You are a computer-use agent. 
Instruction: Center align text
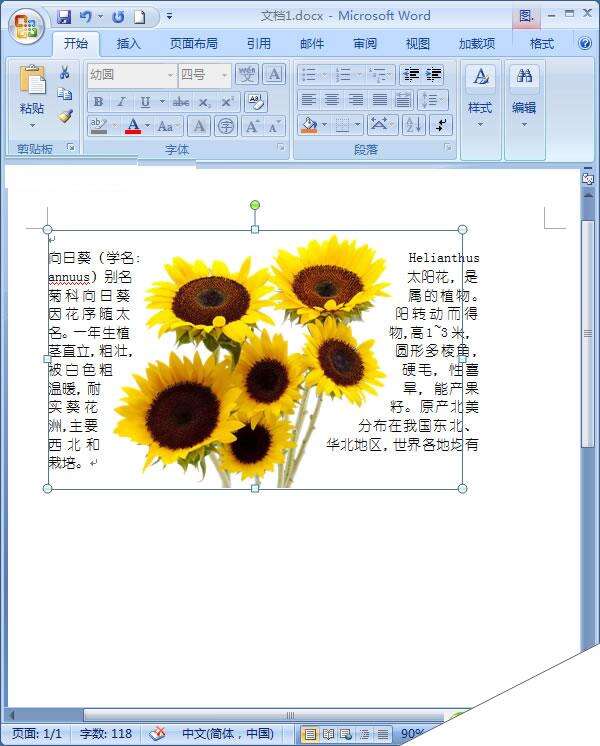pos(332,100)
